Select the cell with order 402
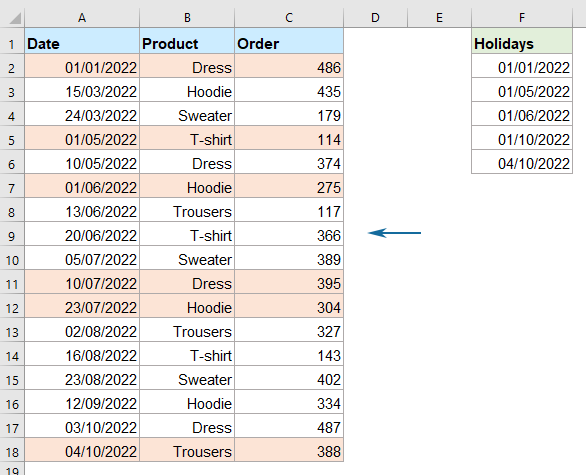Screen dimensions: 586x475 289,379
